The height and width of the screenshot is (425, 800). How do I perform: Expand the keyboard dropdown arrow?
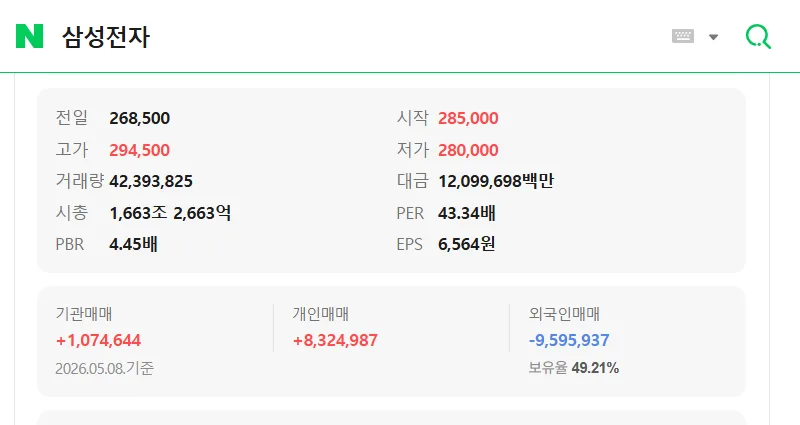(x=714, y=37)
